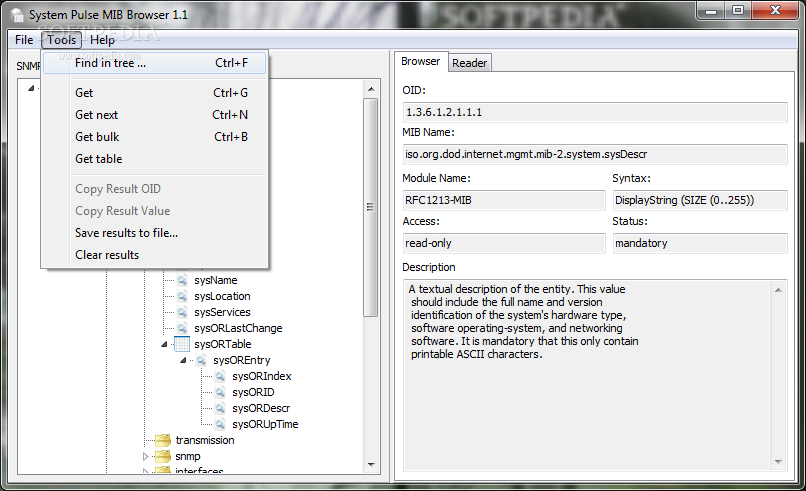The image size is (806, 491).
Task: Select sysLocation in the tree
Action: tap(222, 296)
